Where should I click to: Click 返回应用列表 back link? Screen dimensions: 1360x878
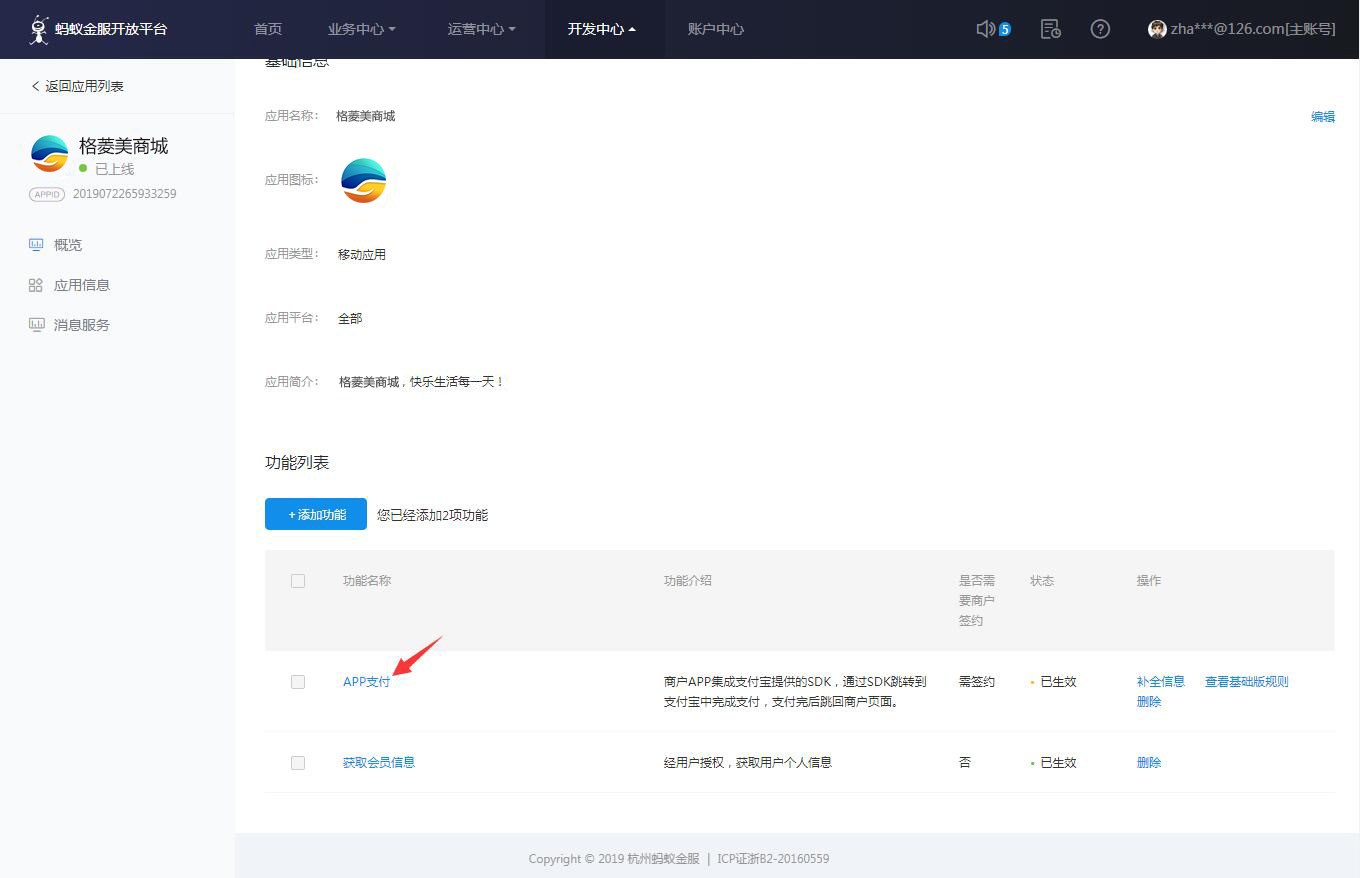[x=78, y=86]
